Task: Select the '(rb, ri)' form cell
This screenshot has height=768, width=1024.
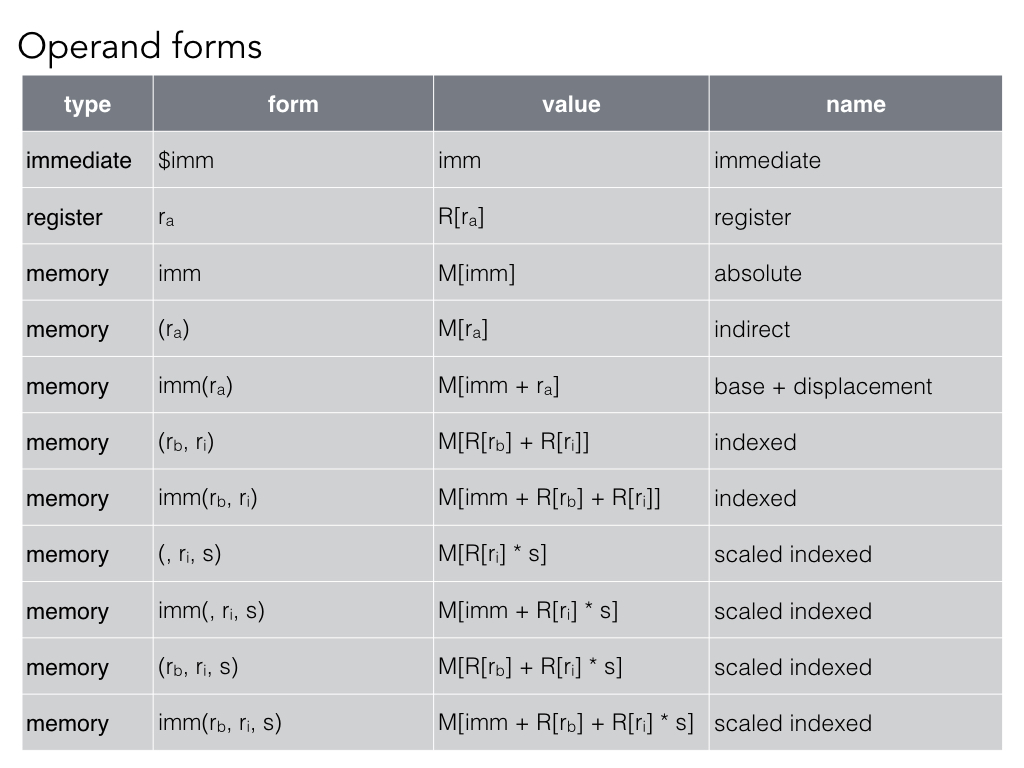Action: [x=186, y=442]
